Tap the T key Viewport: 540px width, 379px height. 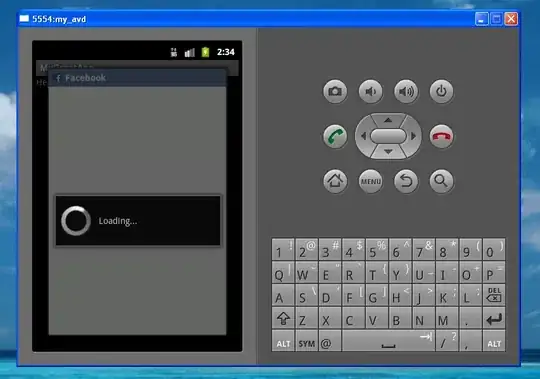point(377,272)
